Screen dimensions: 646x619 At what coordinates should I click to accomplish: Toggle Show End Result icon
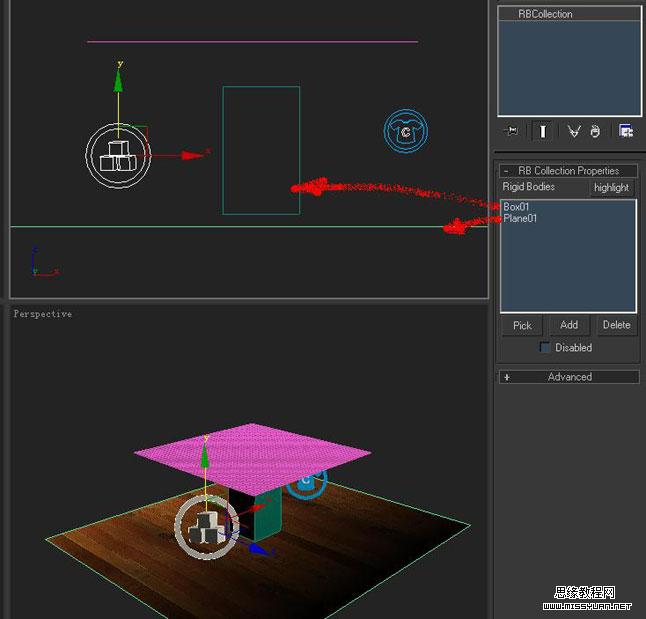point(543,131)
